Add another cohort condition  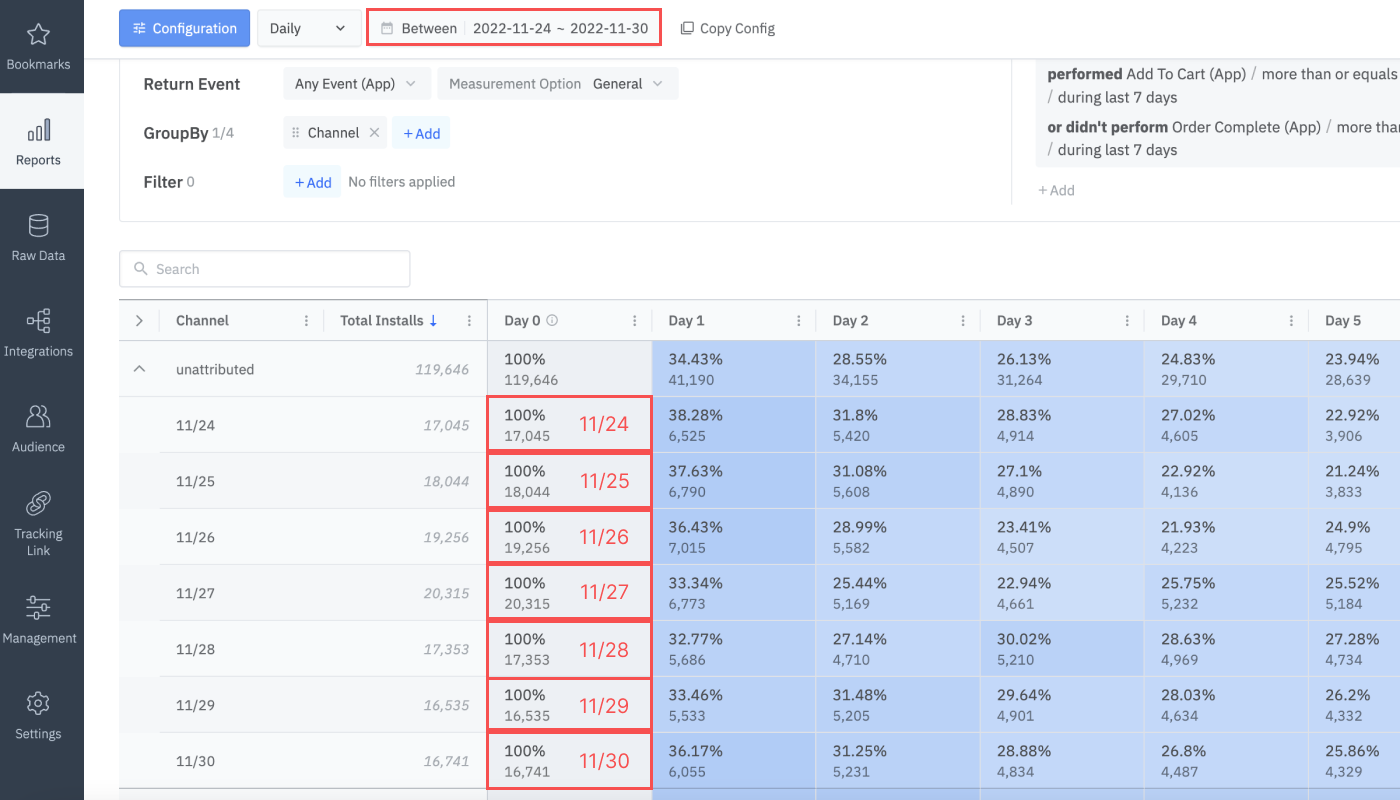[x=1056, y=190]
